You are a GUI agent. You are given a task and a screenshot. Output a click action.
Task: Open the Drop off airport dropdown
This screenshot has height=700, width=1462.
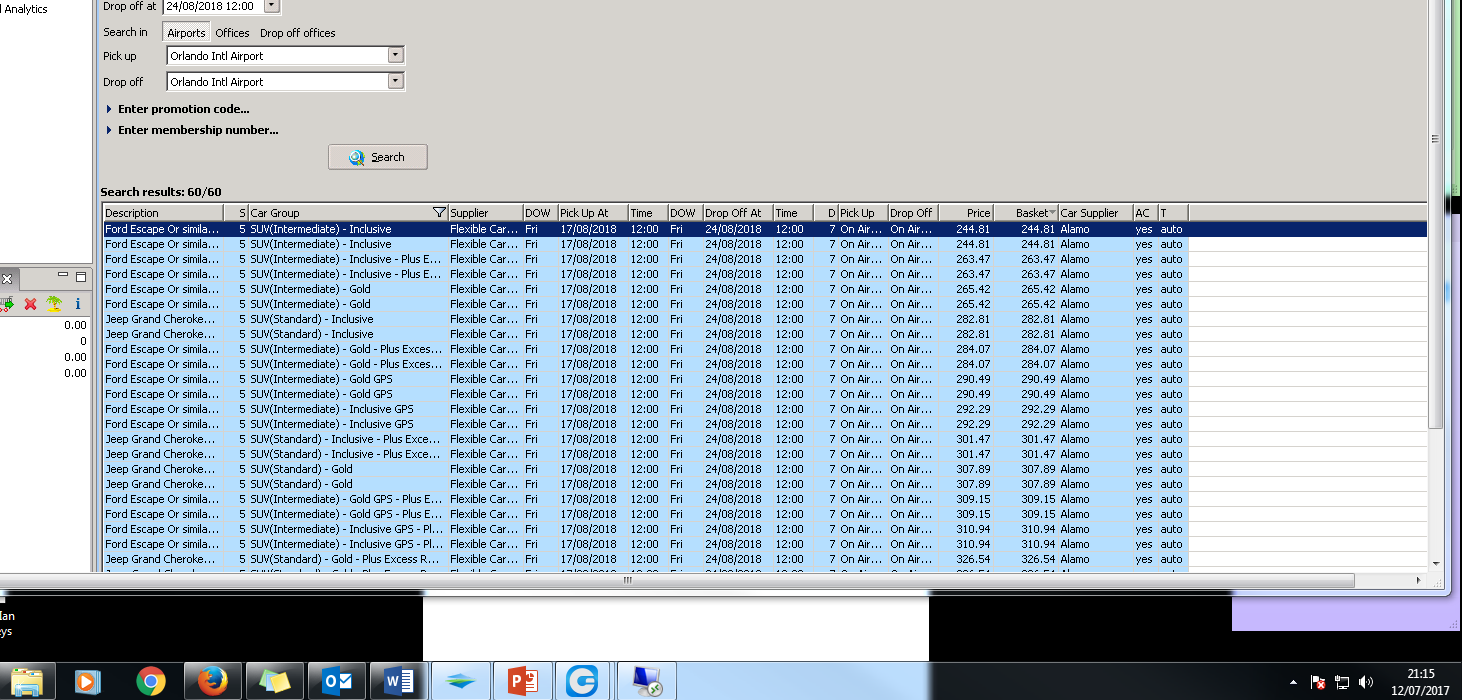pyautogui.click(x=396, y=82)
